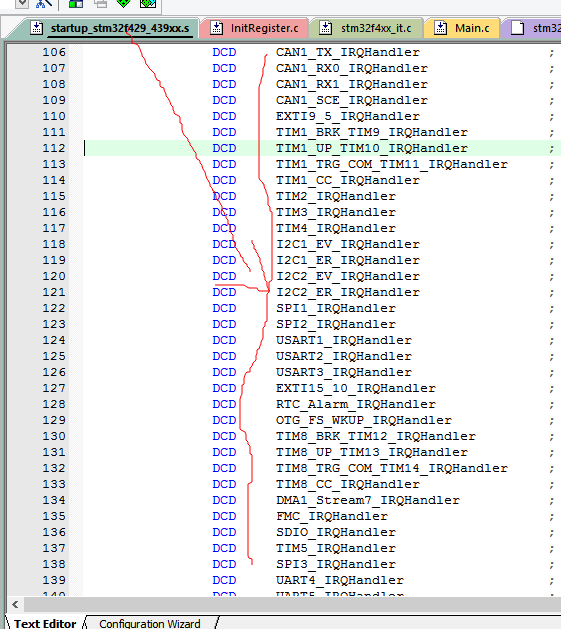Screen dimensions: 561x629
Task: Click FMC_IRQHandler text
Action: pos(331,517)
